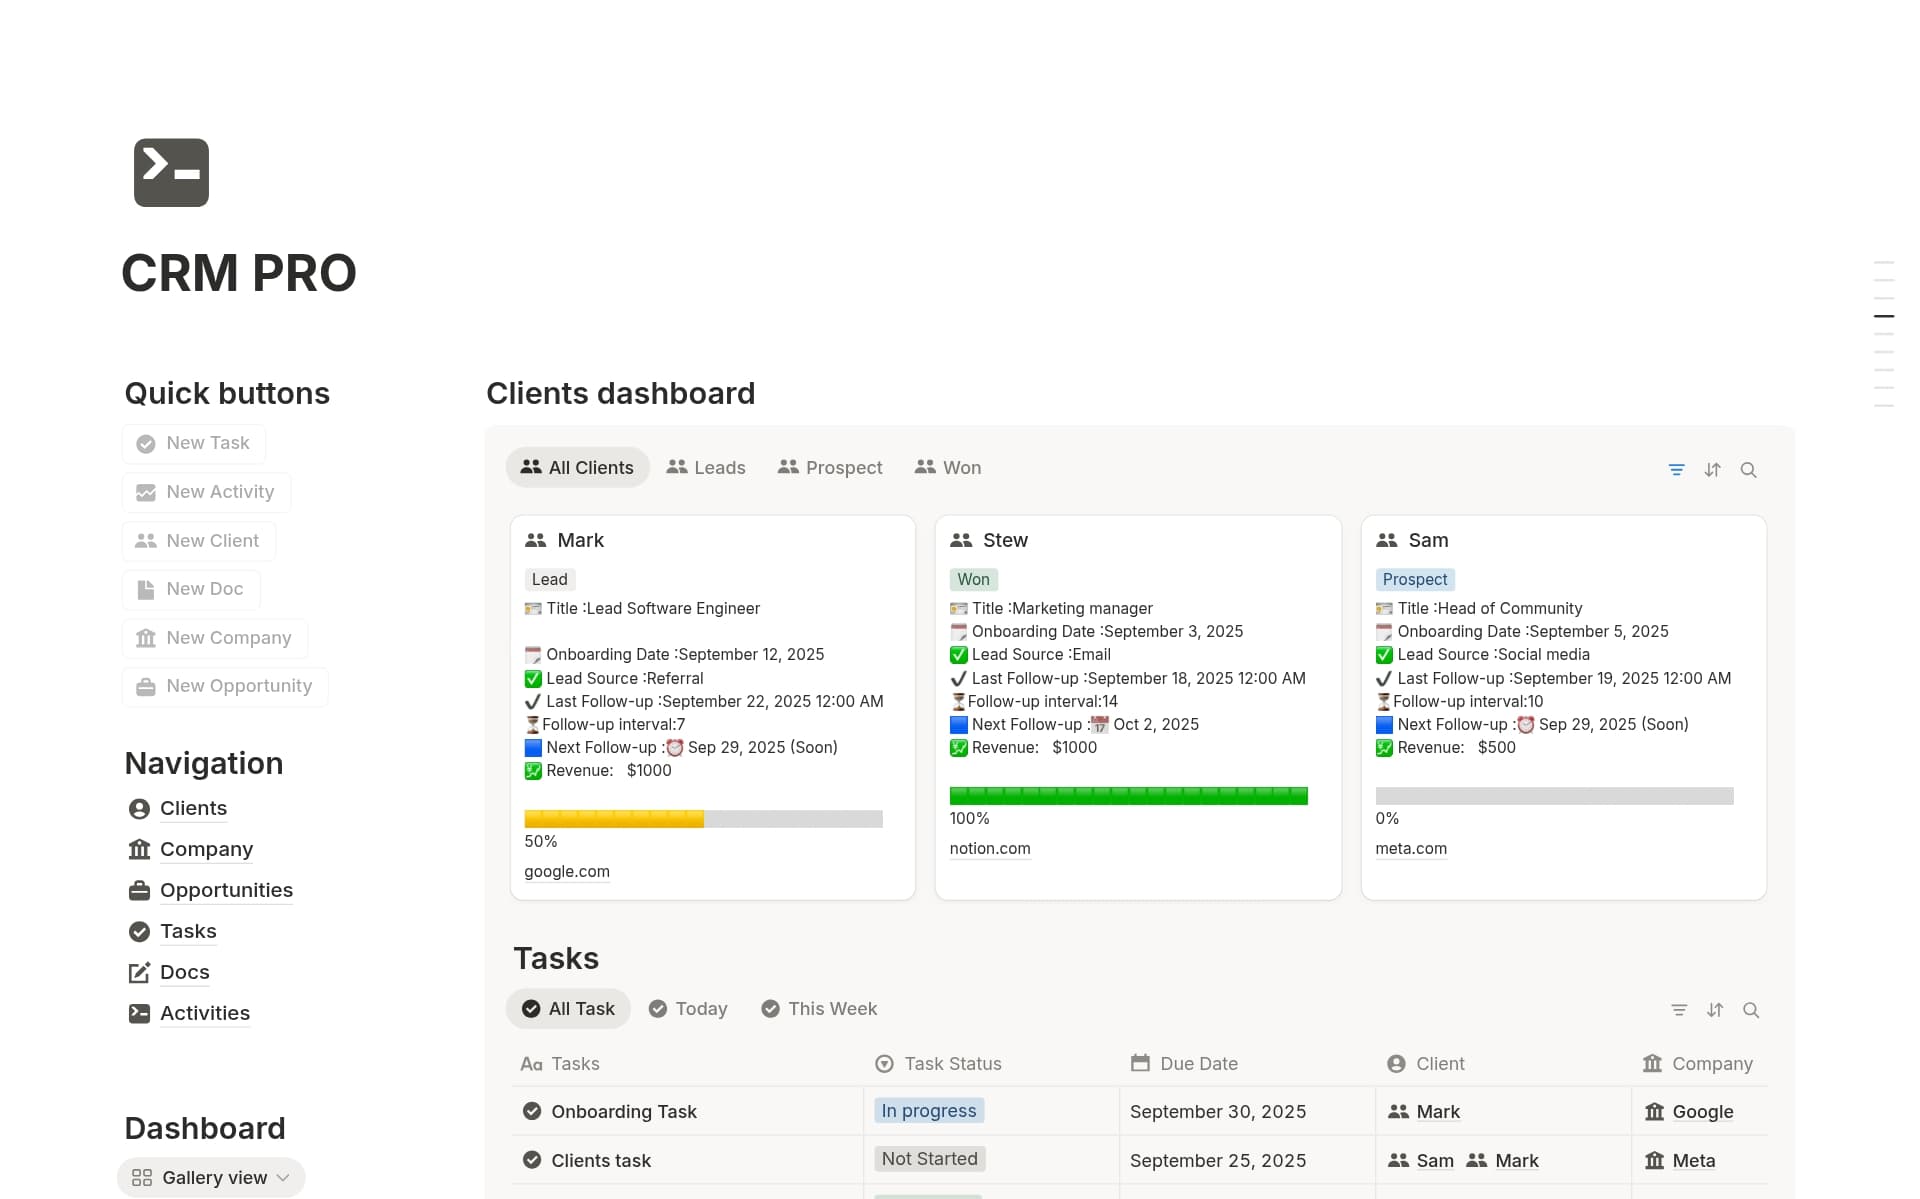Click the Company bank icon in navigation
Viewport: 1920px width, 1199px height.
pyautogui.click(x=139, y=849)
